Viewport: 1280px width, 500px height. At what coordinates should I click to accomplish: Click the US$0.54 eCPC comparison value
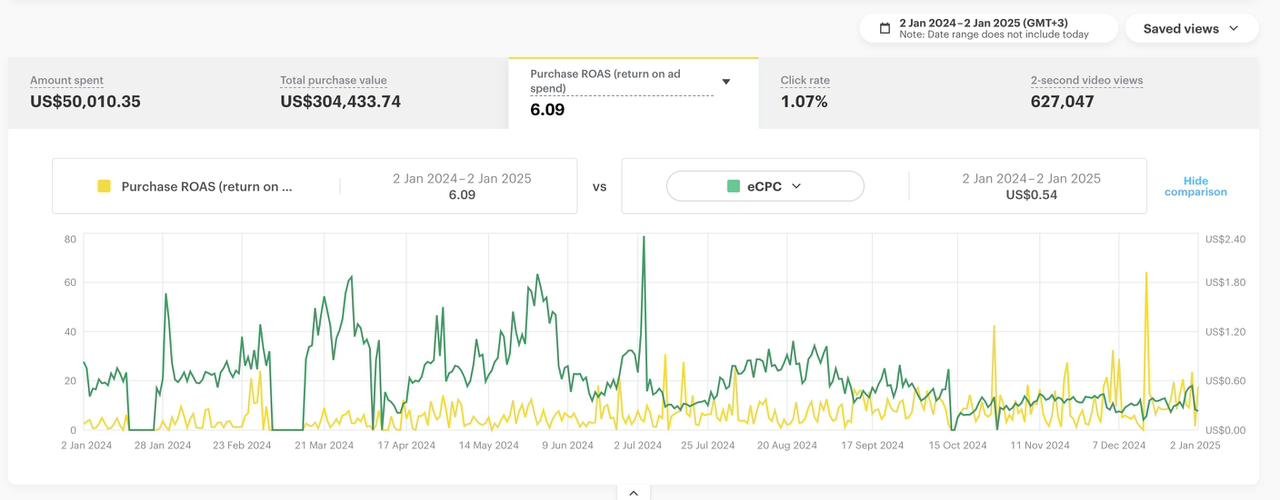click(1031, 195)
